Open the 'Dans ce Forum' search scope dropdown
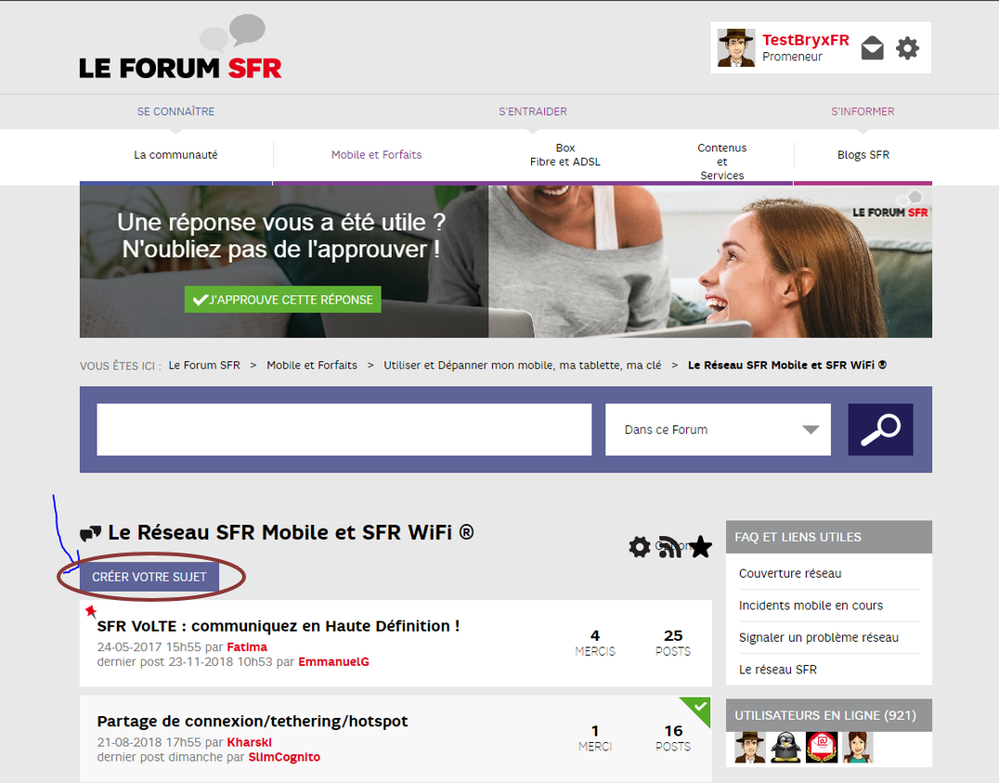Screen dimensions: 999x783 pos(717,429)
